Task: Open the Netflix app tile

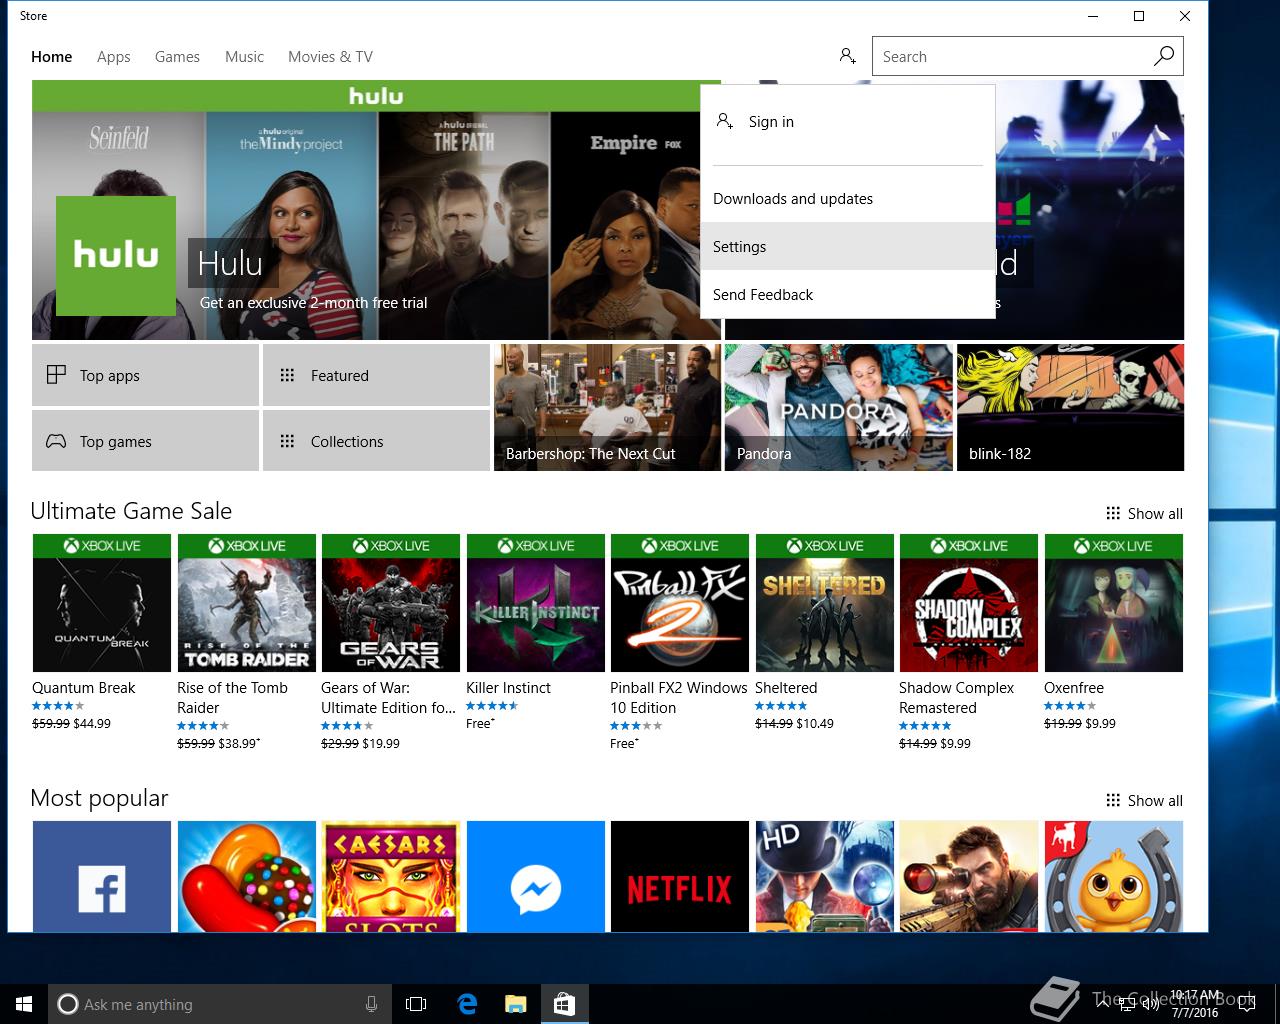Action: pos(680,876)
